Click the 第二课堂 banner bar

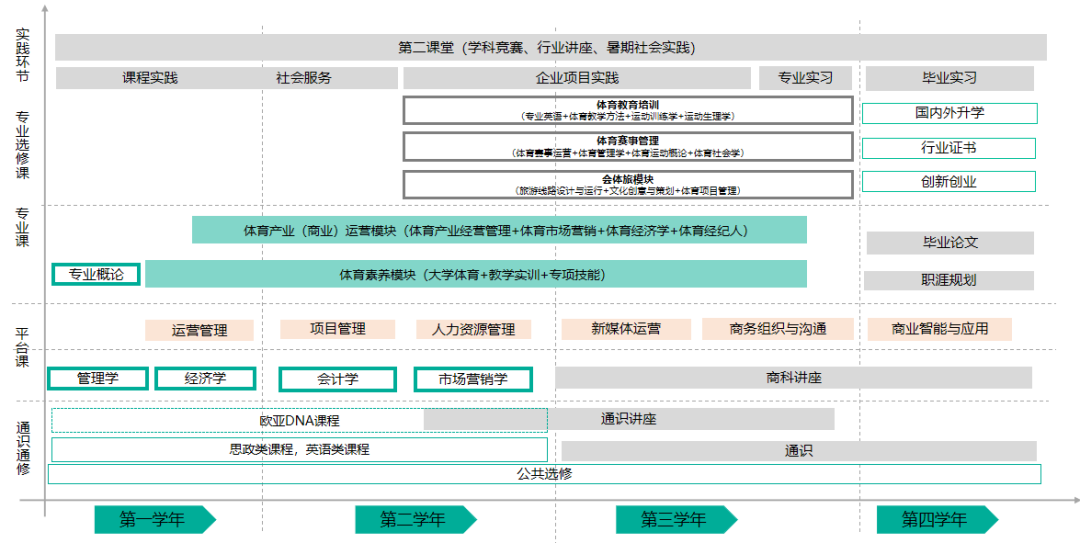pyautogui.click(x=550, y=47)
